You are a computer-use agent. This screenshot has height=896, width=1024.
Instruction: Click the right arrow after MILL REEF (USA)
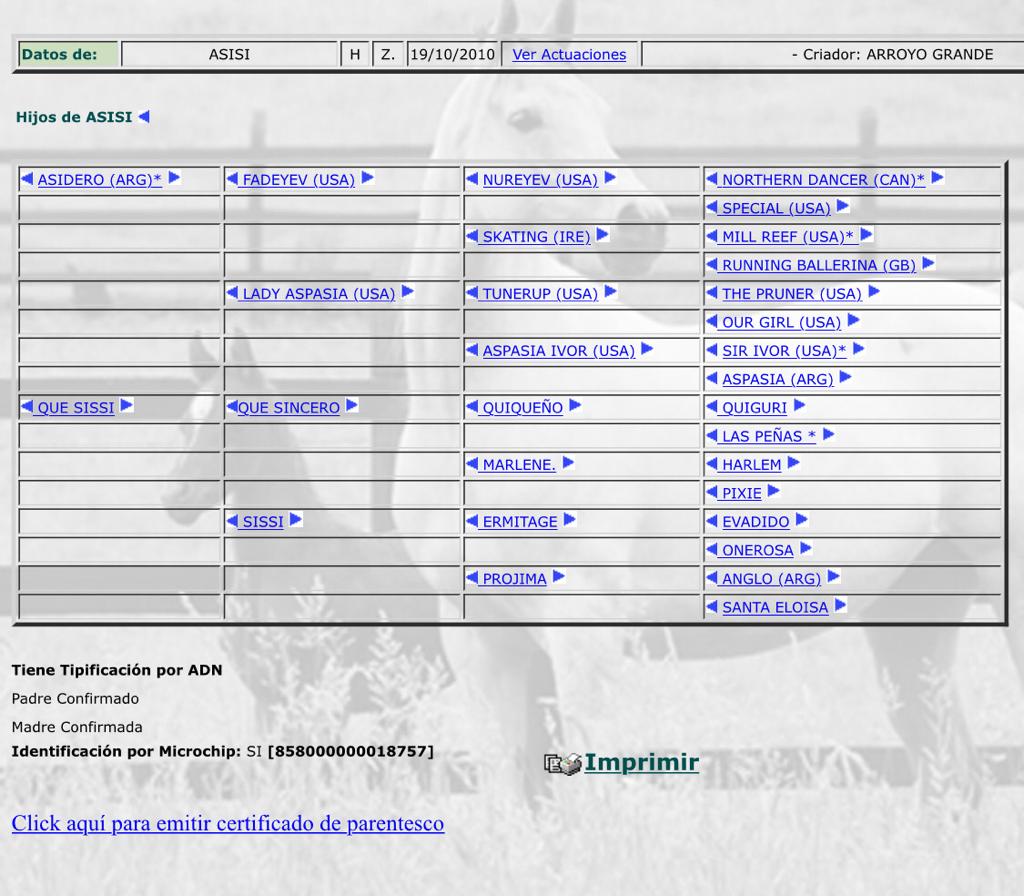867,236
